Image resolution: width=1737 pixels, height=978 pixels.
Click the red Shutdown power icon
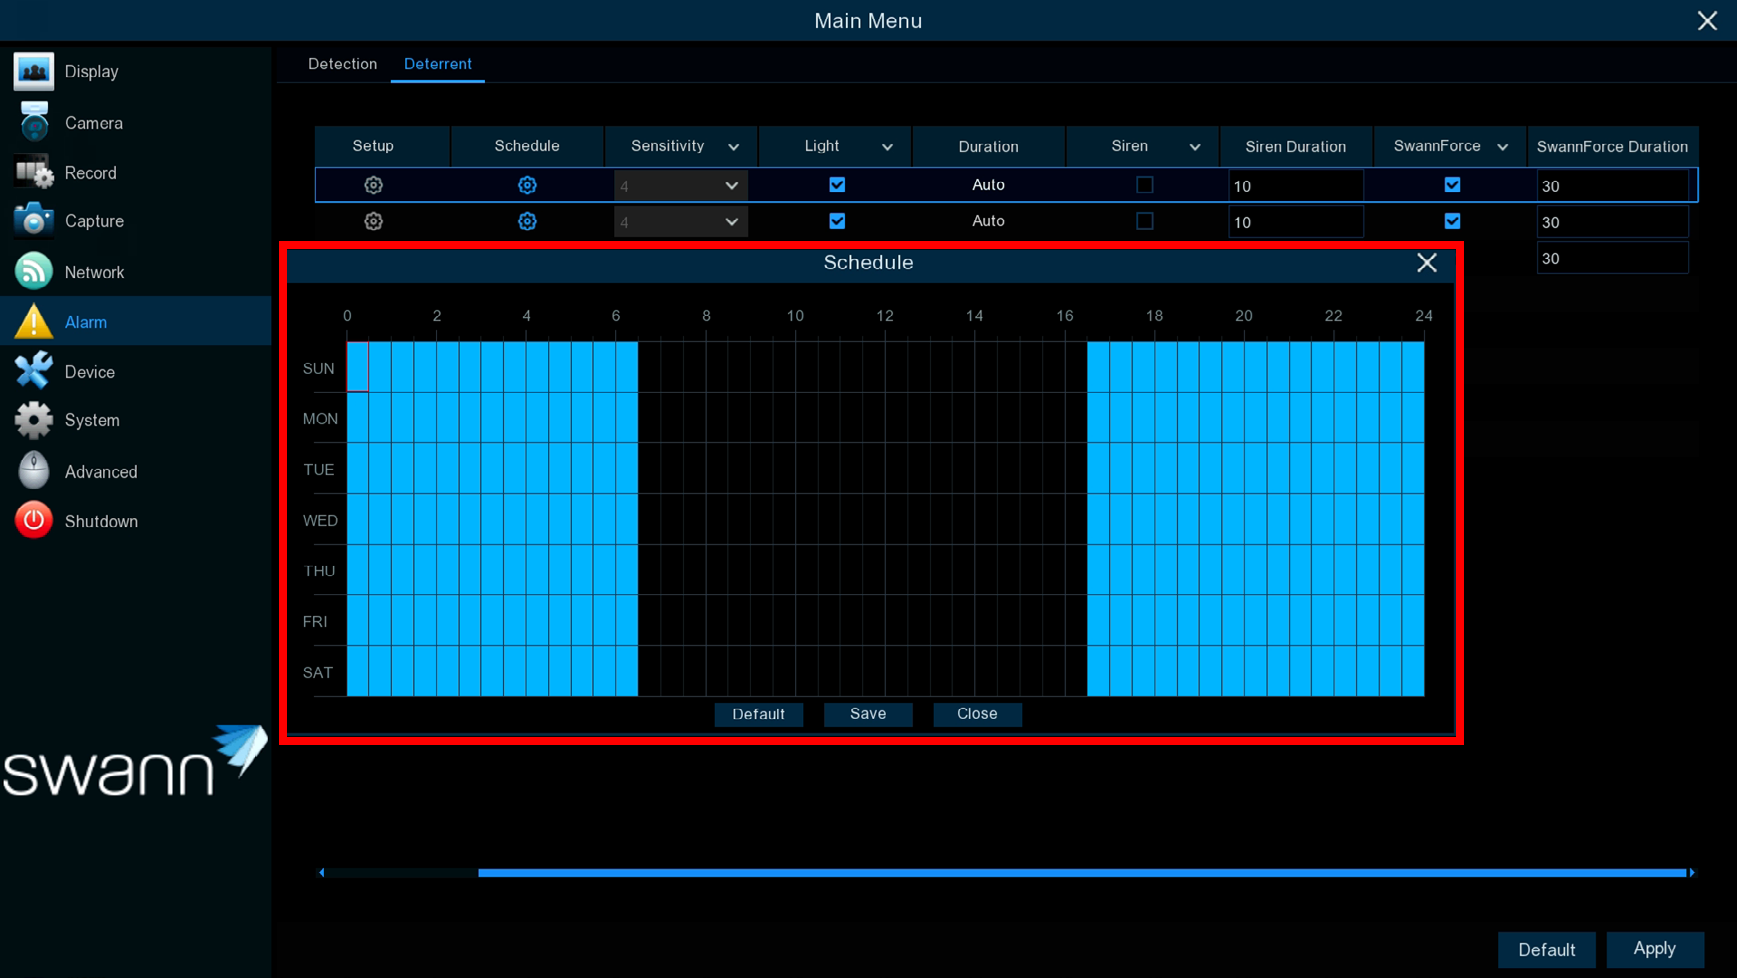33,521
